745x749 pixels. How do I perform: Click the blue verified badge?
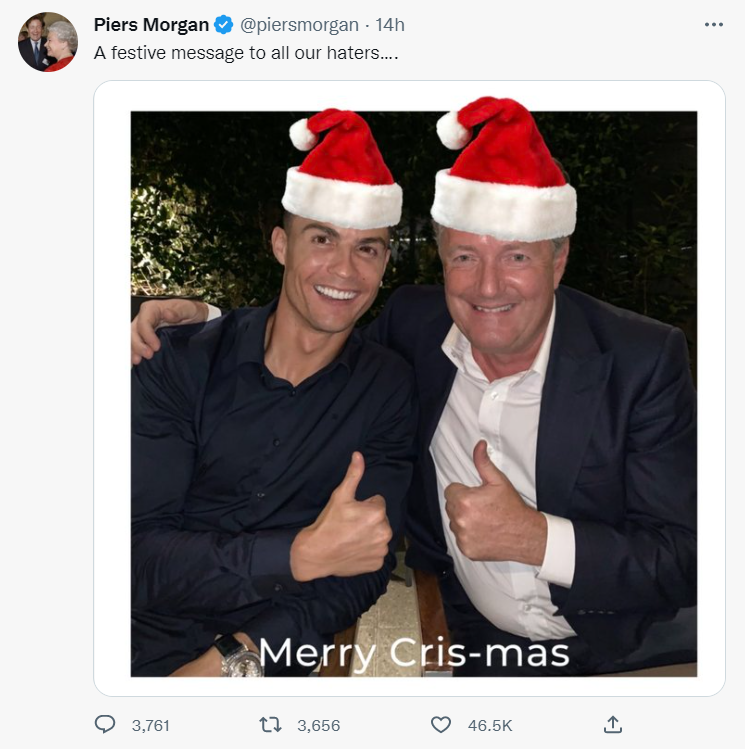click(x=224, y=24)
